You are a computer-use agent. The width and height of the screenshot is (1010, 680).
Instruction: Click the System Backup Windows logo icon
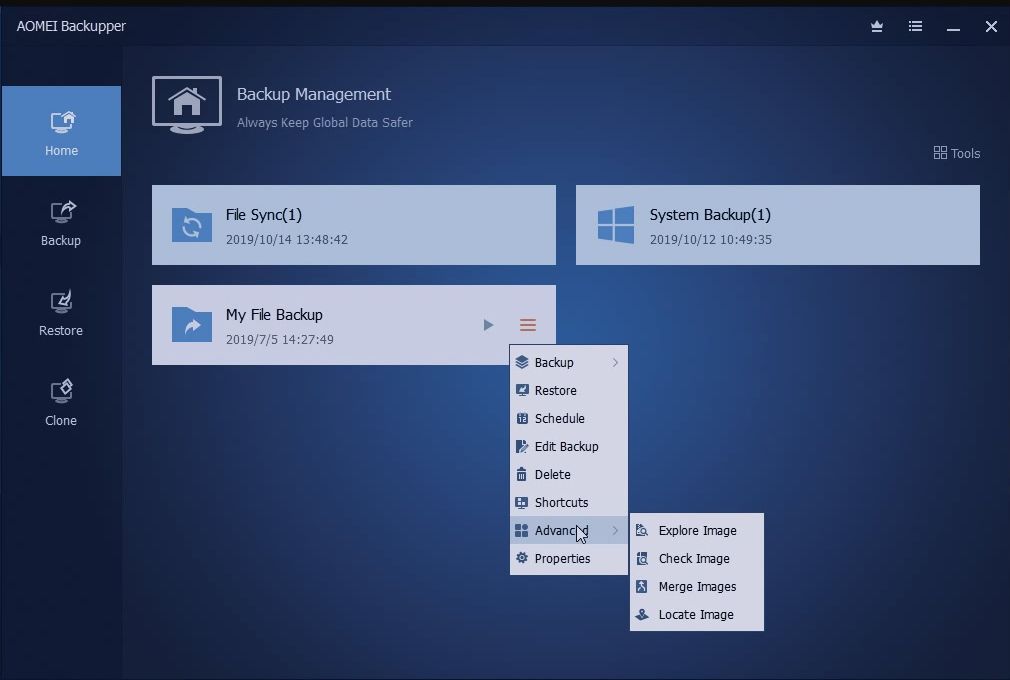point(616,225)
